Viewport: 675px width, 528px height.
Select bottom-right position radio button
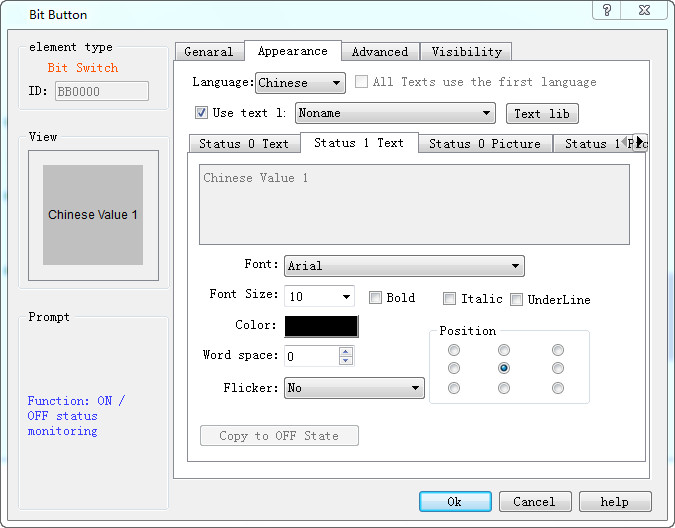point(558,388)
